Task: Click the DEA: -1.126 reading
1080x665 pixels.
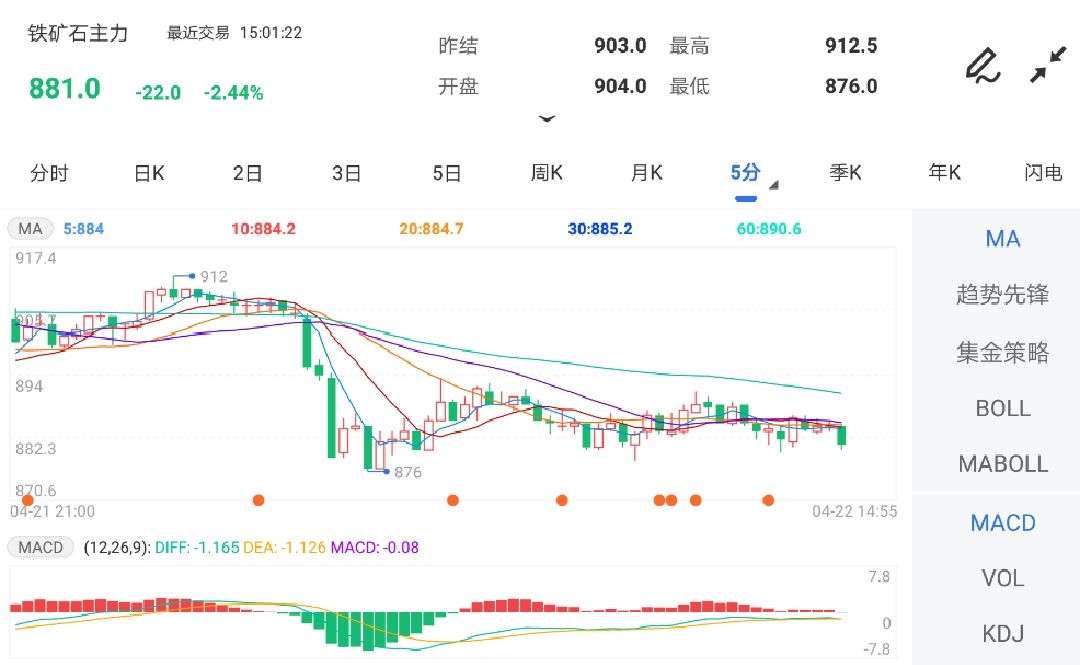Action: tap(284, 548)
